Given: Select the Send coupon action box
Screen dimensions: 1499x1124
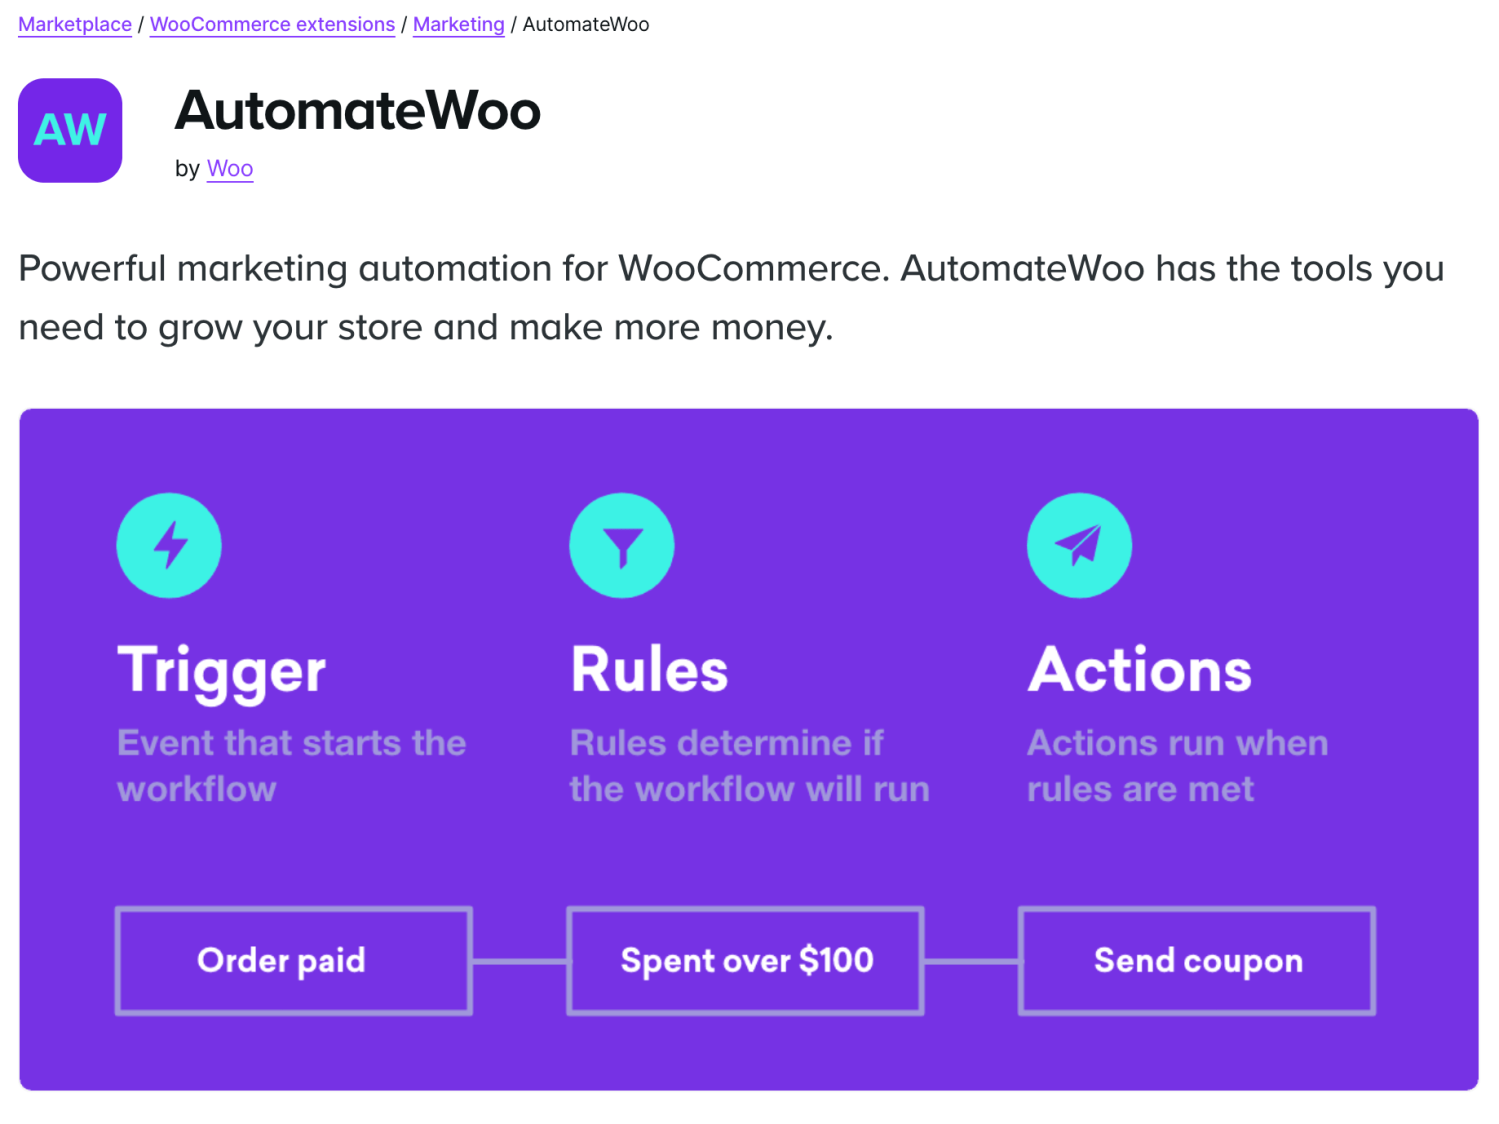Looking at the screenshot, I should click(1197, 961).
